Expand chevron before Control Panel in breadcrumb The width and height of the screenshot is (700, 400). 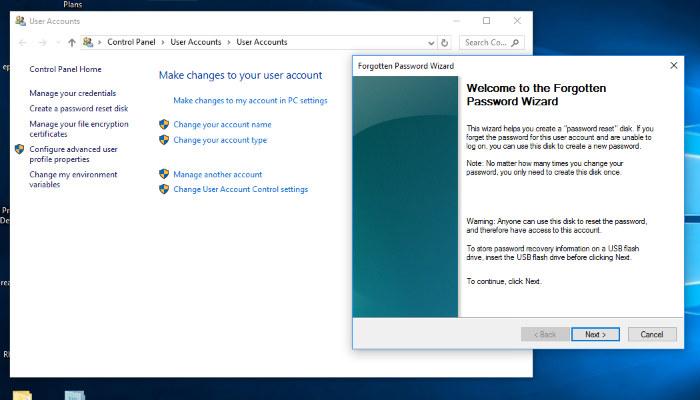tap(100, 42)
